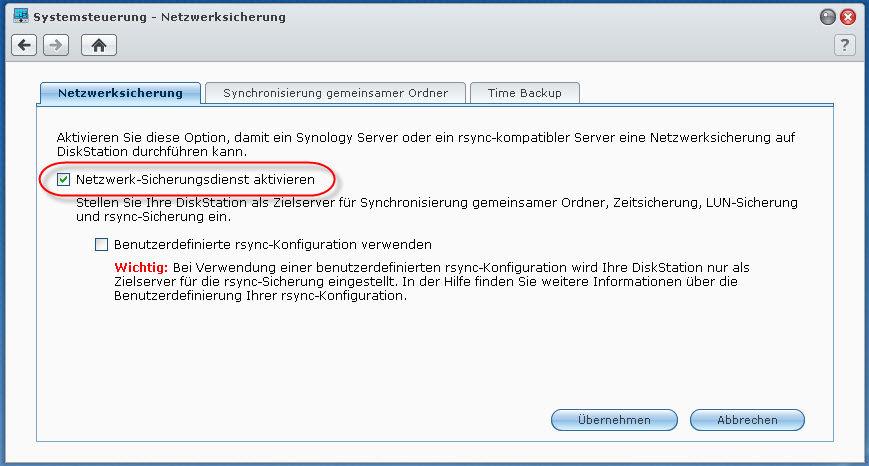Click the red Wichtig: warning text

(x=141, y=268)
